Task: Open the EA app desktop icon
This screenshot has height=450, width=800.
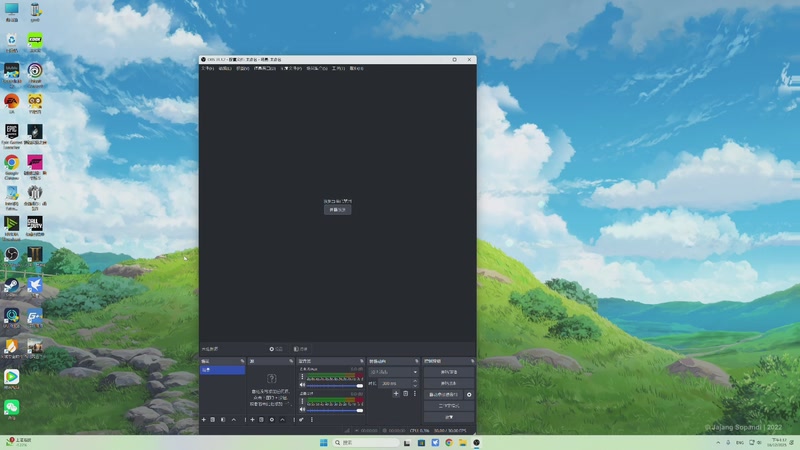Action: (x=11, y=104)
